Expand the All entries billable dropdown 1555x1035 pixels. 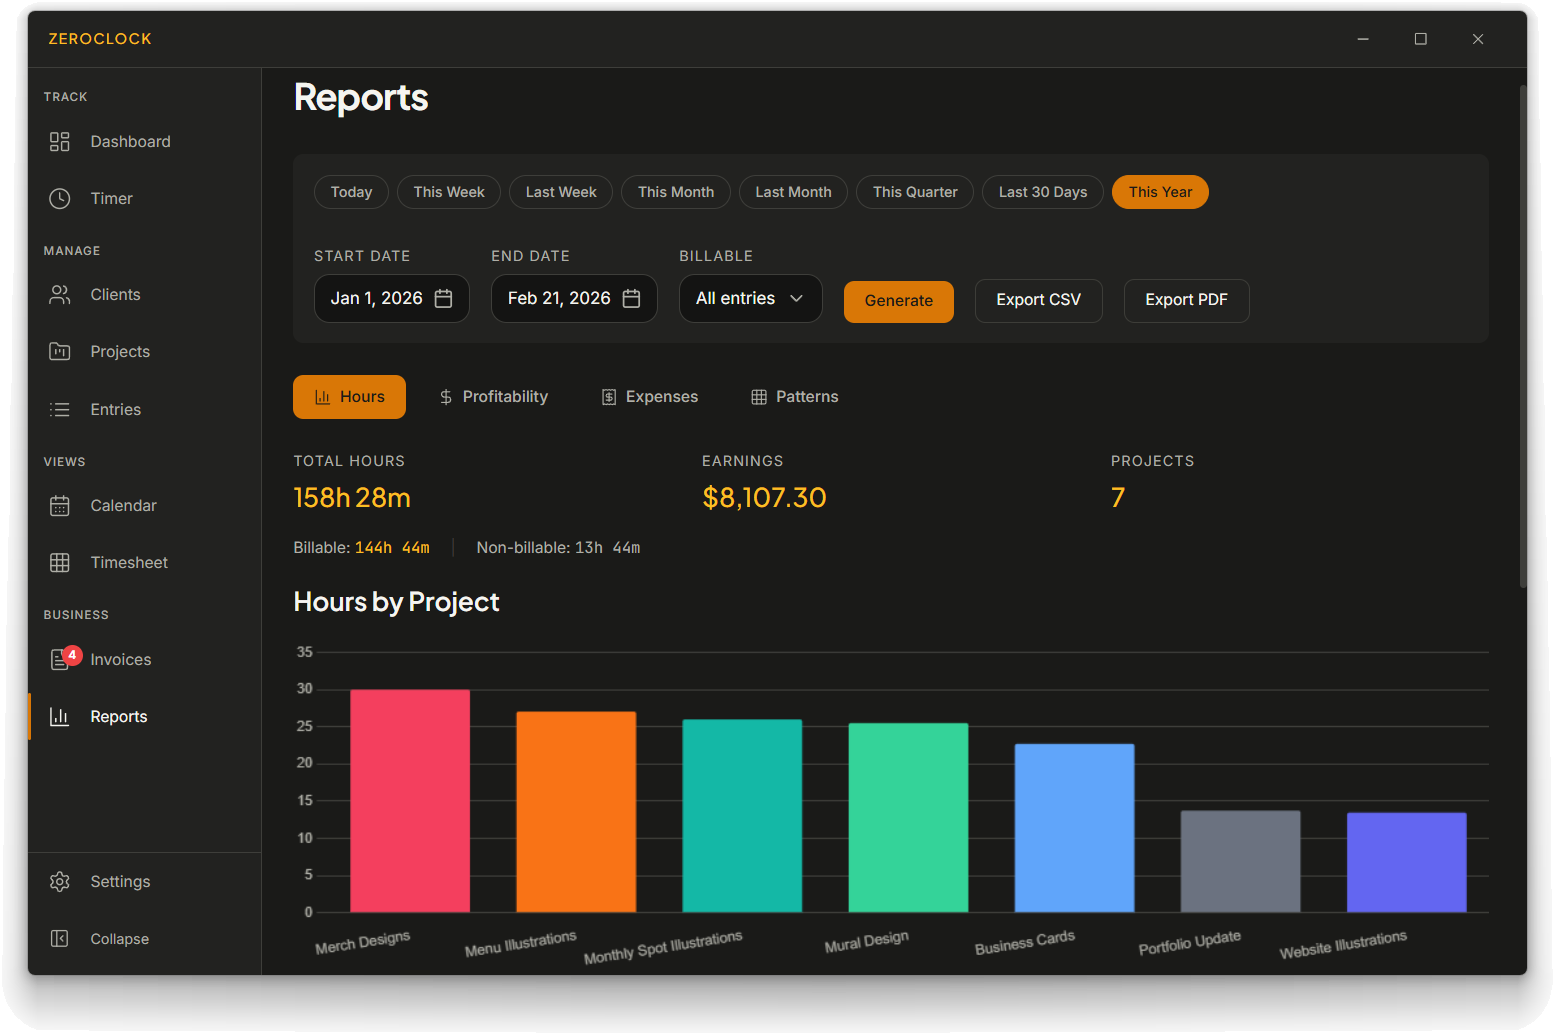pos(750,299)
